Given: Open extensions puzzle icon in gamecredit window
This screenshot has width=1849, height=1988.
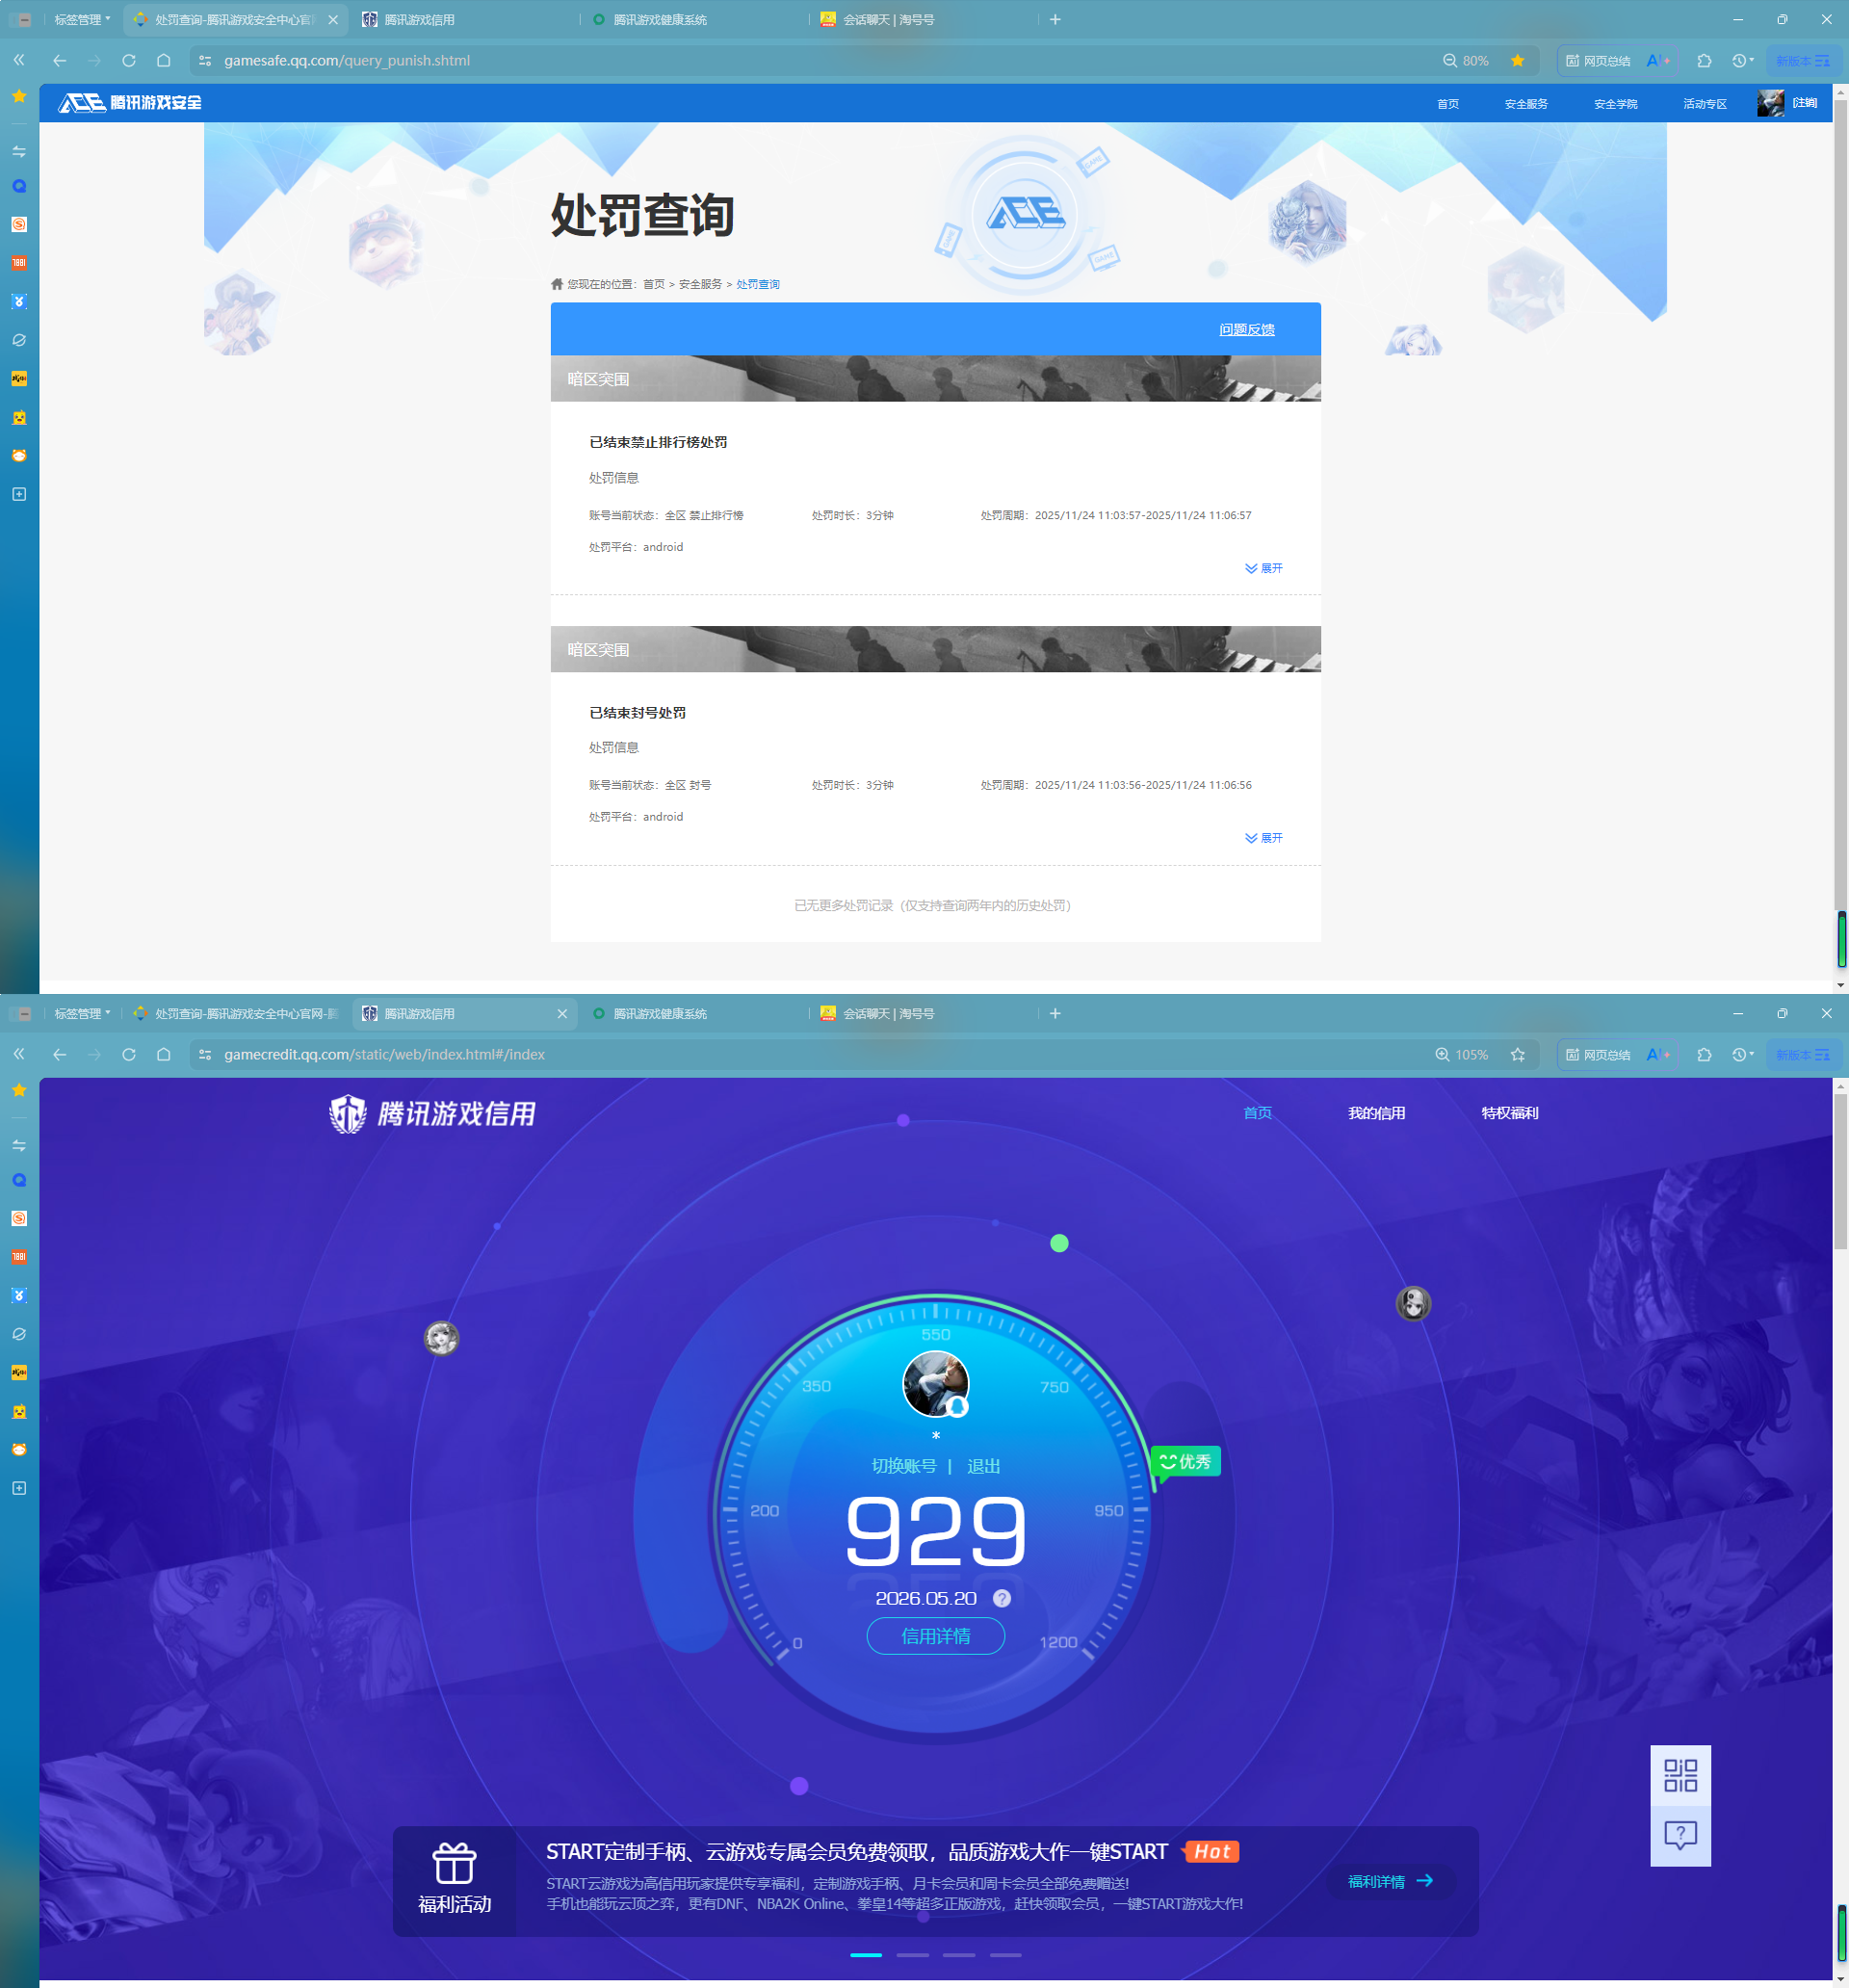Looking at the screenshot, I should (1705, 1055).
